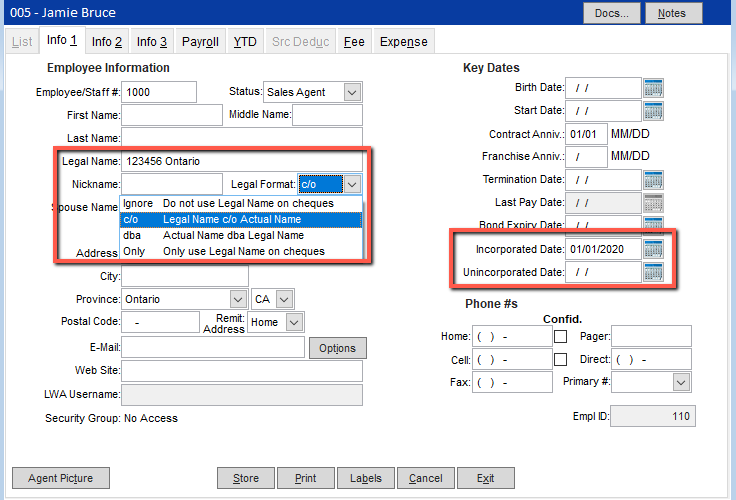Click the Direct phone field
The image size is (736, 500).
(x=651, y=359)
